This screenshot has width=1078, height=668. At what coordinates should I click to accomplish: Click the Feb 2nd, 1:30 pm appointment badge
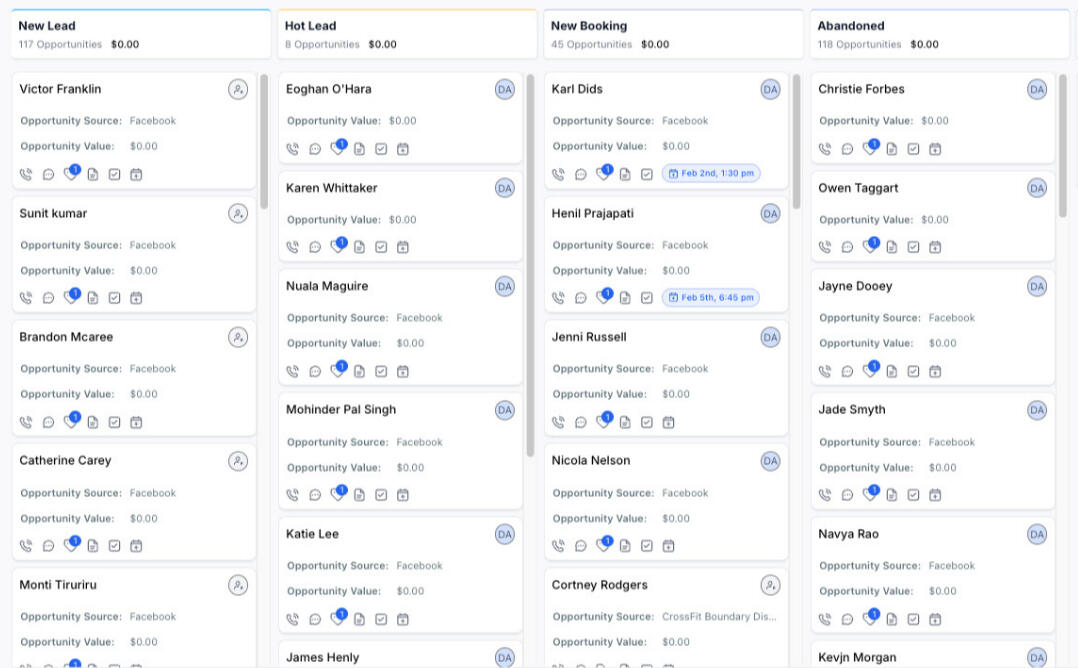tap(711, 174)
